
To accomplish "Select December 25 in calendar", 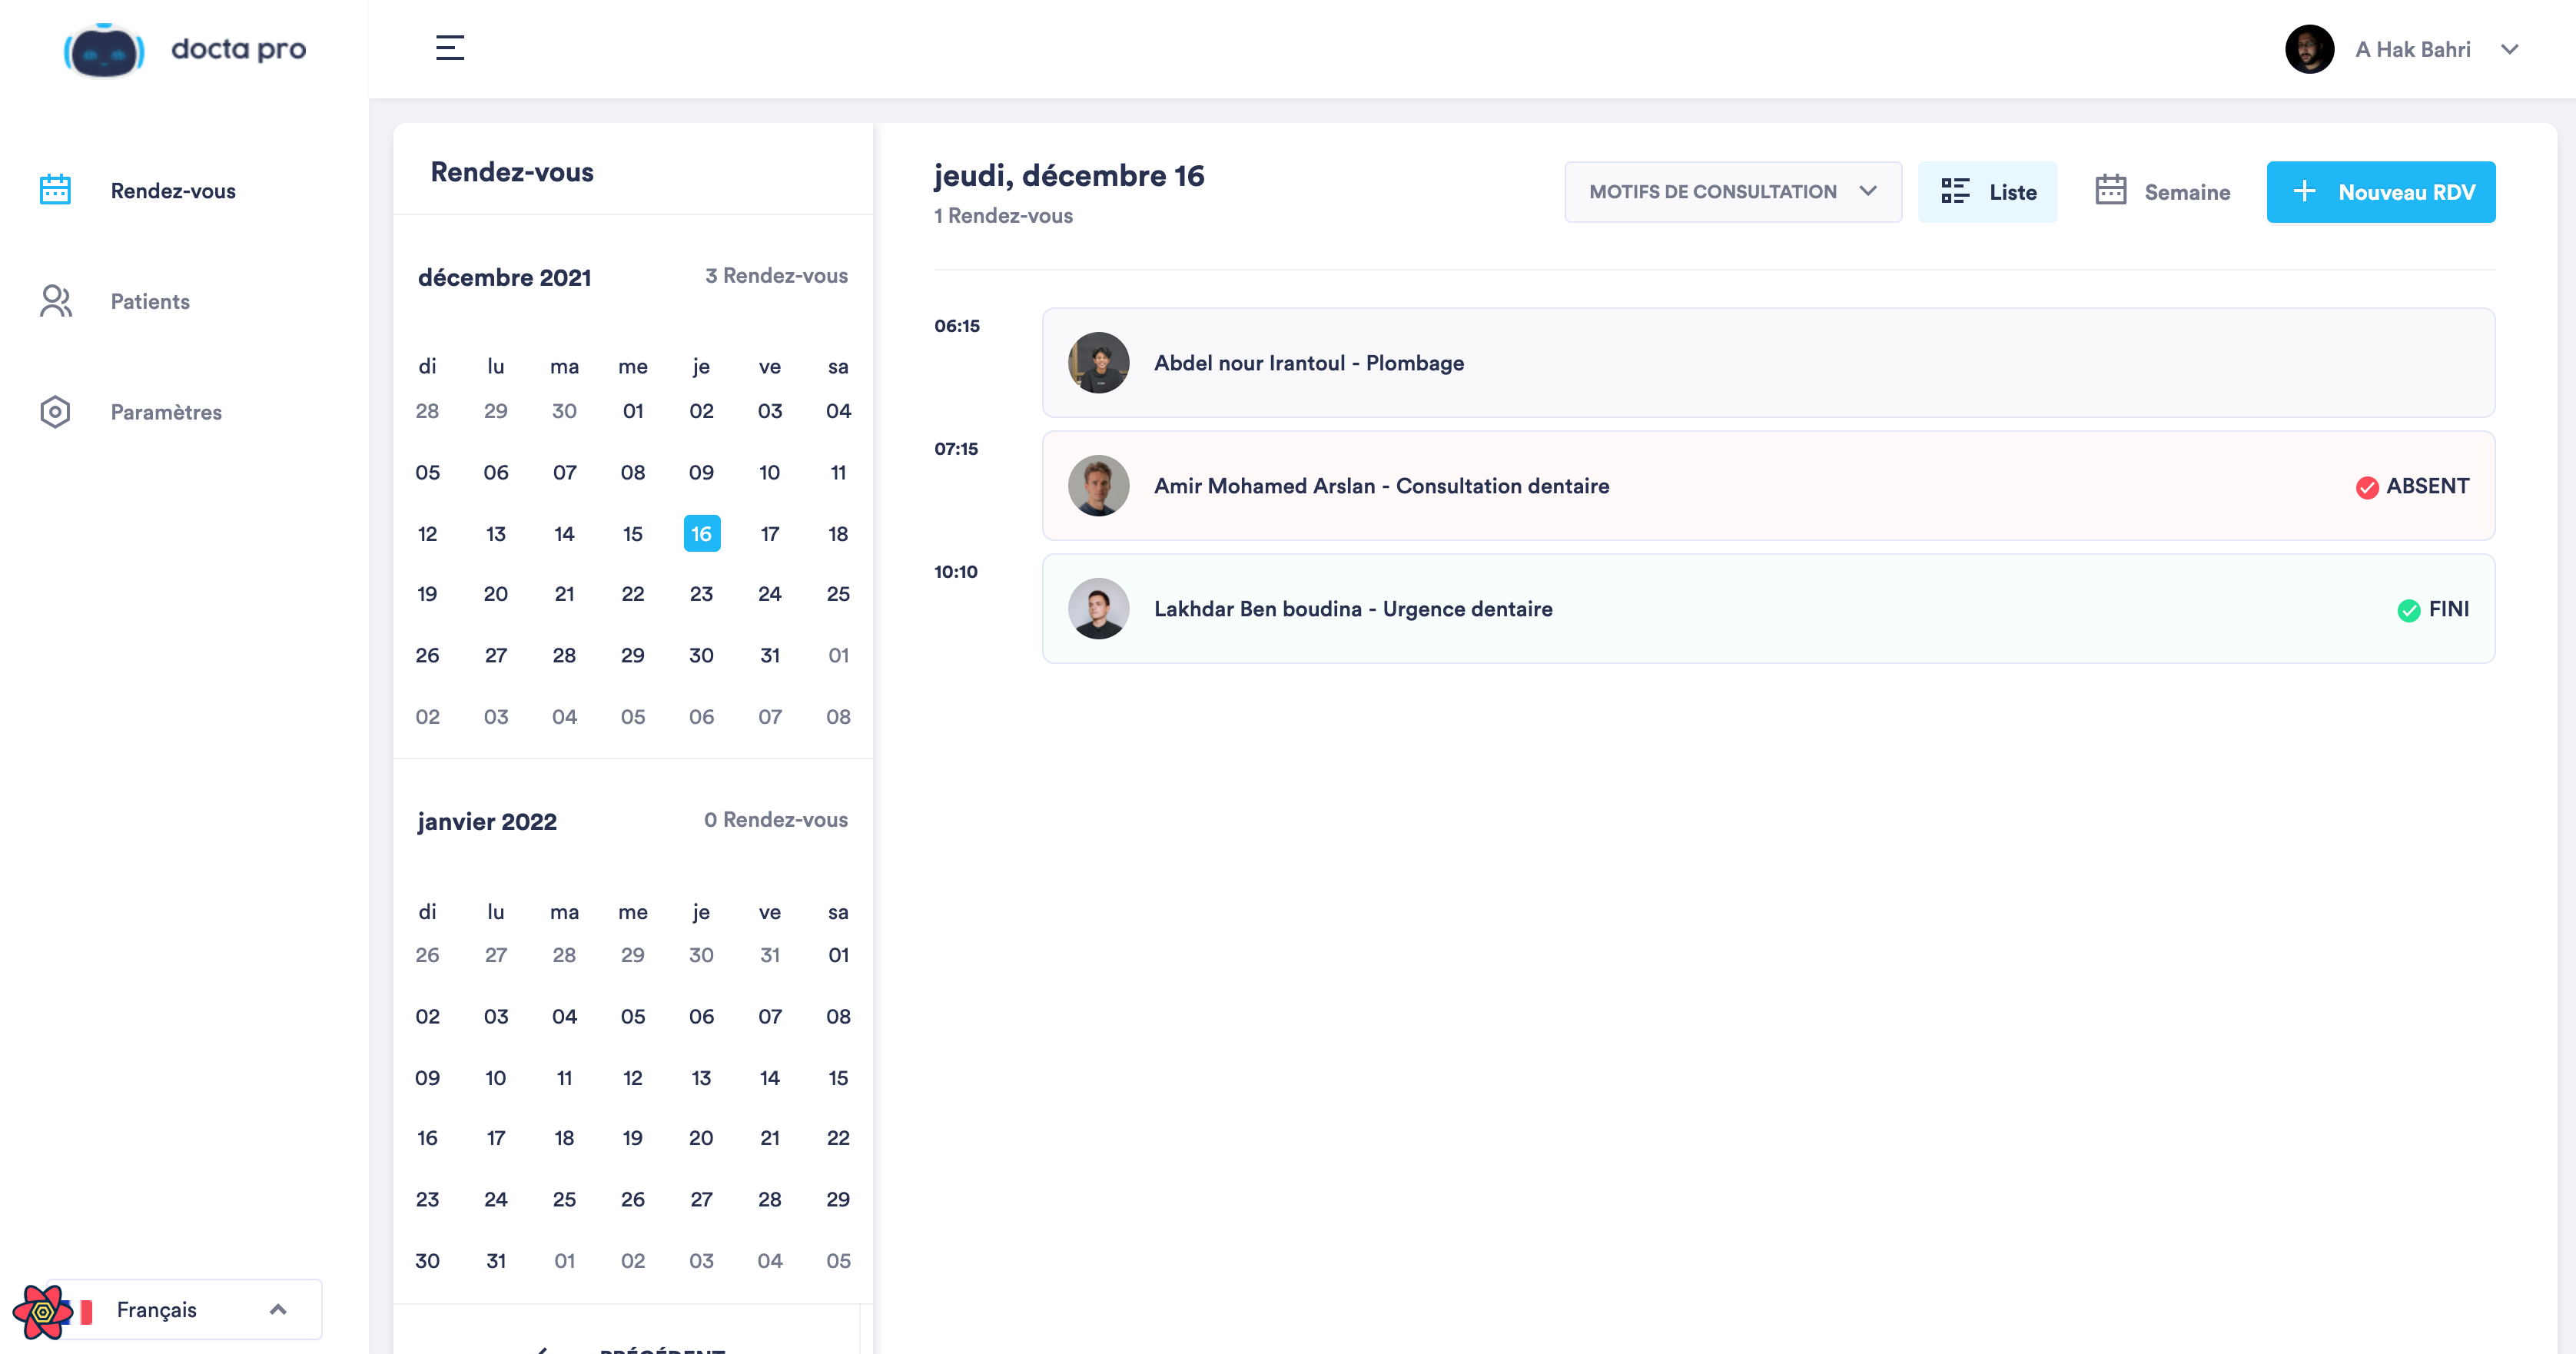I will [x=838, y=594].
